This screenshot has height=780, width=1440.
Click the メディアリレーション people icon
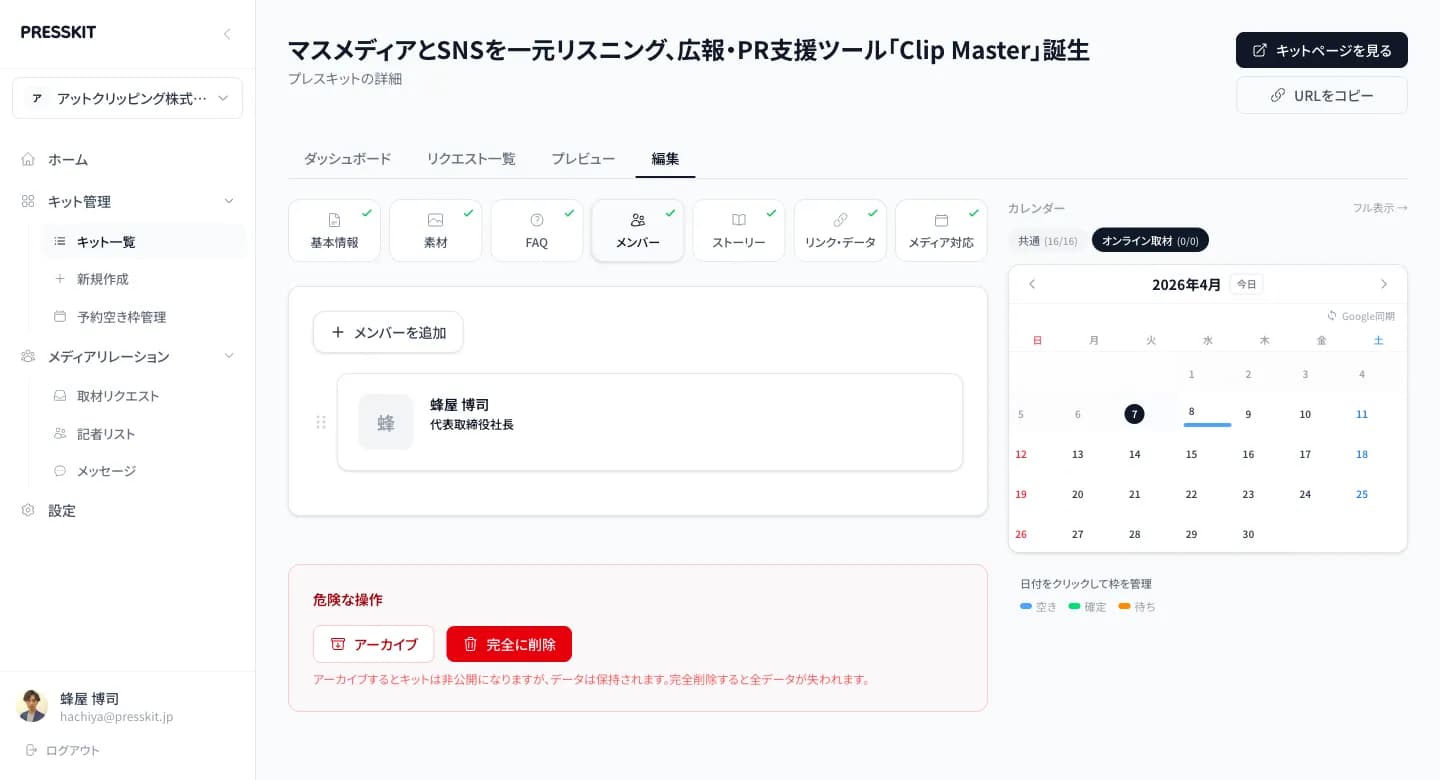tap(28, 356)
